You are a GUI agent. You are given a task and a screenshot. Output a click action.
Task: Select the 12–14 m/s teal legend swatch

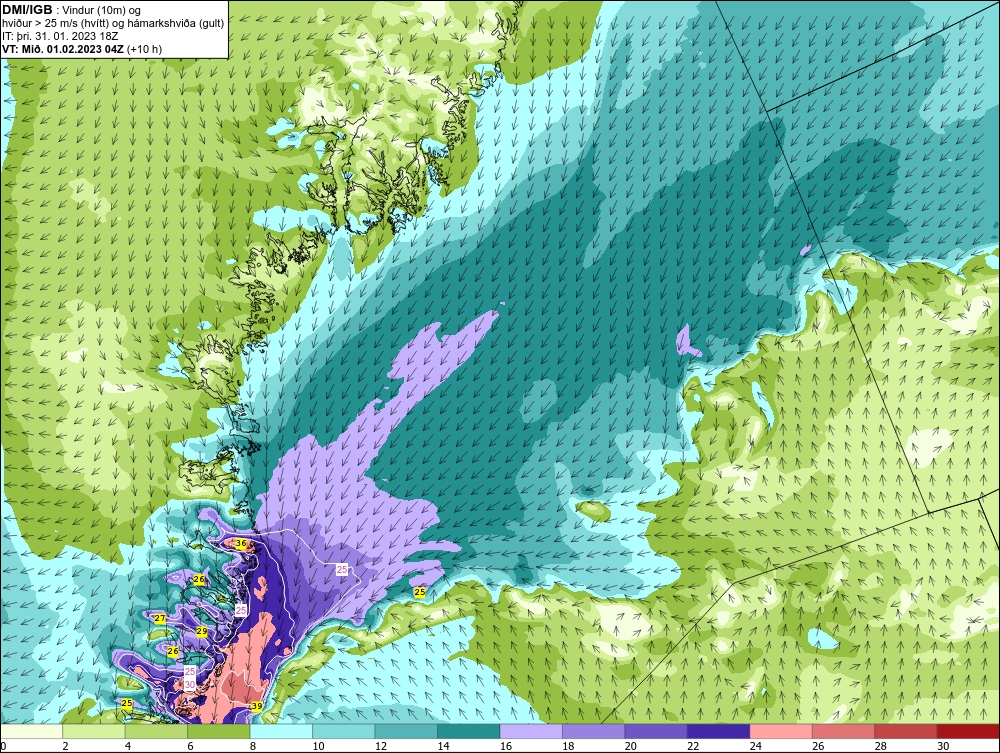click(406, 731)
